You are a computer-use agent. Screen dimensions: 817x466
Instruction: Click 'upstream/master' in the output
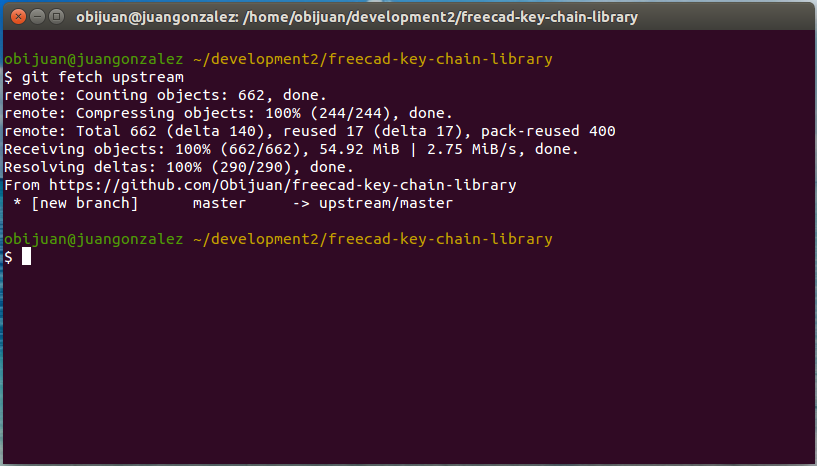[x=385, y=203]
